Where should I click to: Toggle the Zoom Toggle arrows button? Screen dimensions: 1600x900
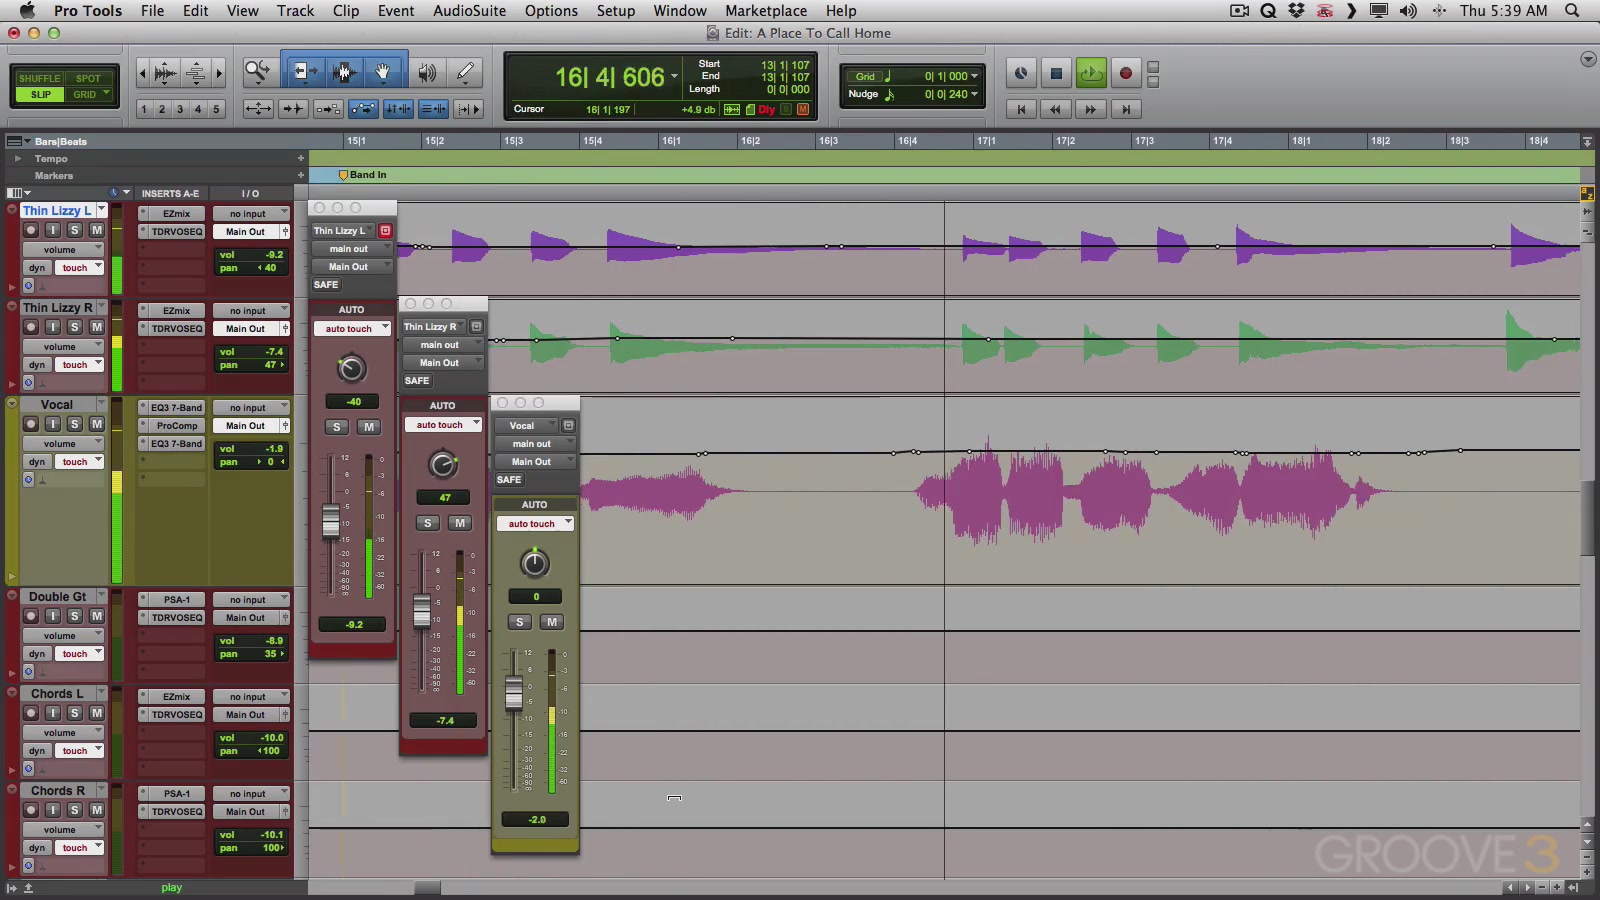pos(258,109)
